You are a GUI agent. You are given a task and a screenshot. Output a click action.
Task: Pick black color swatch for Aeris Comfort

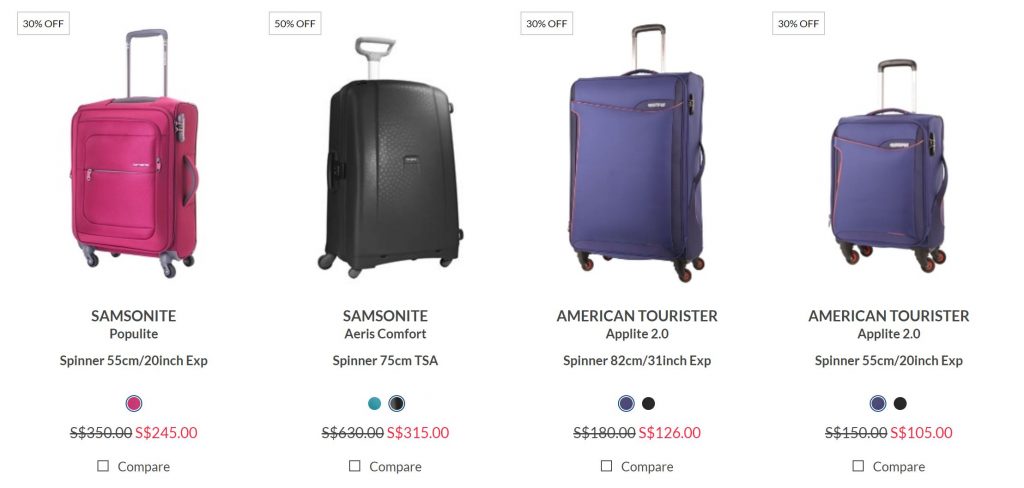point(397,404)
